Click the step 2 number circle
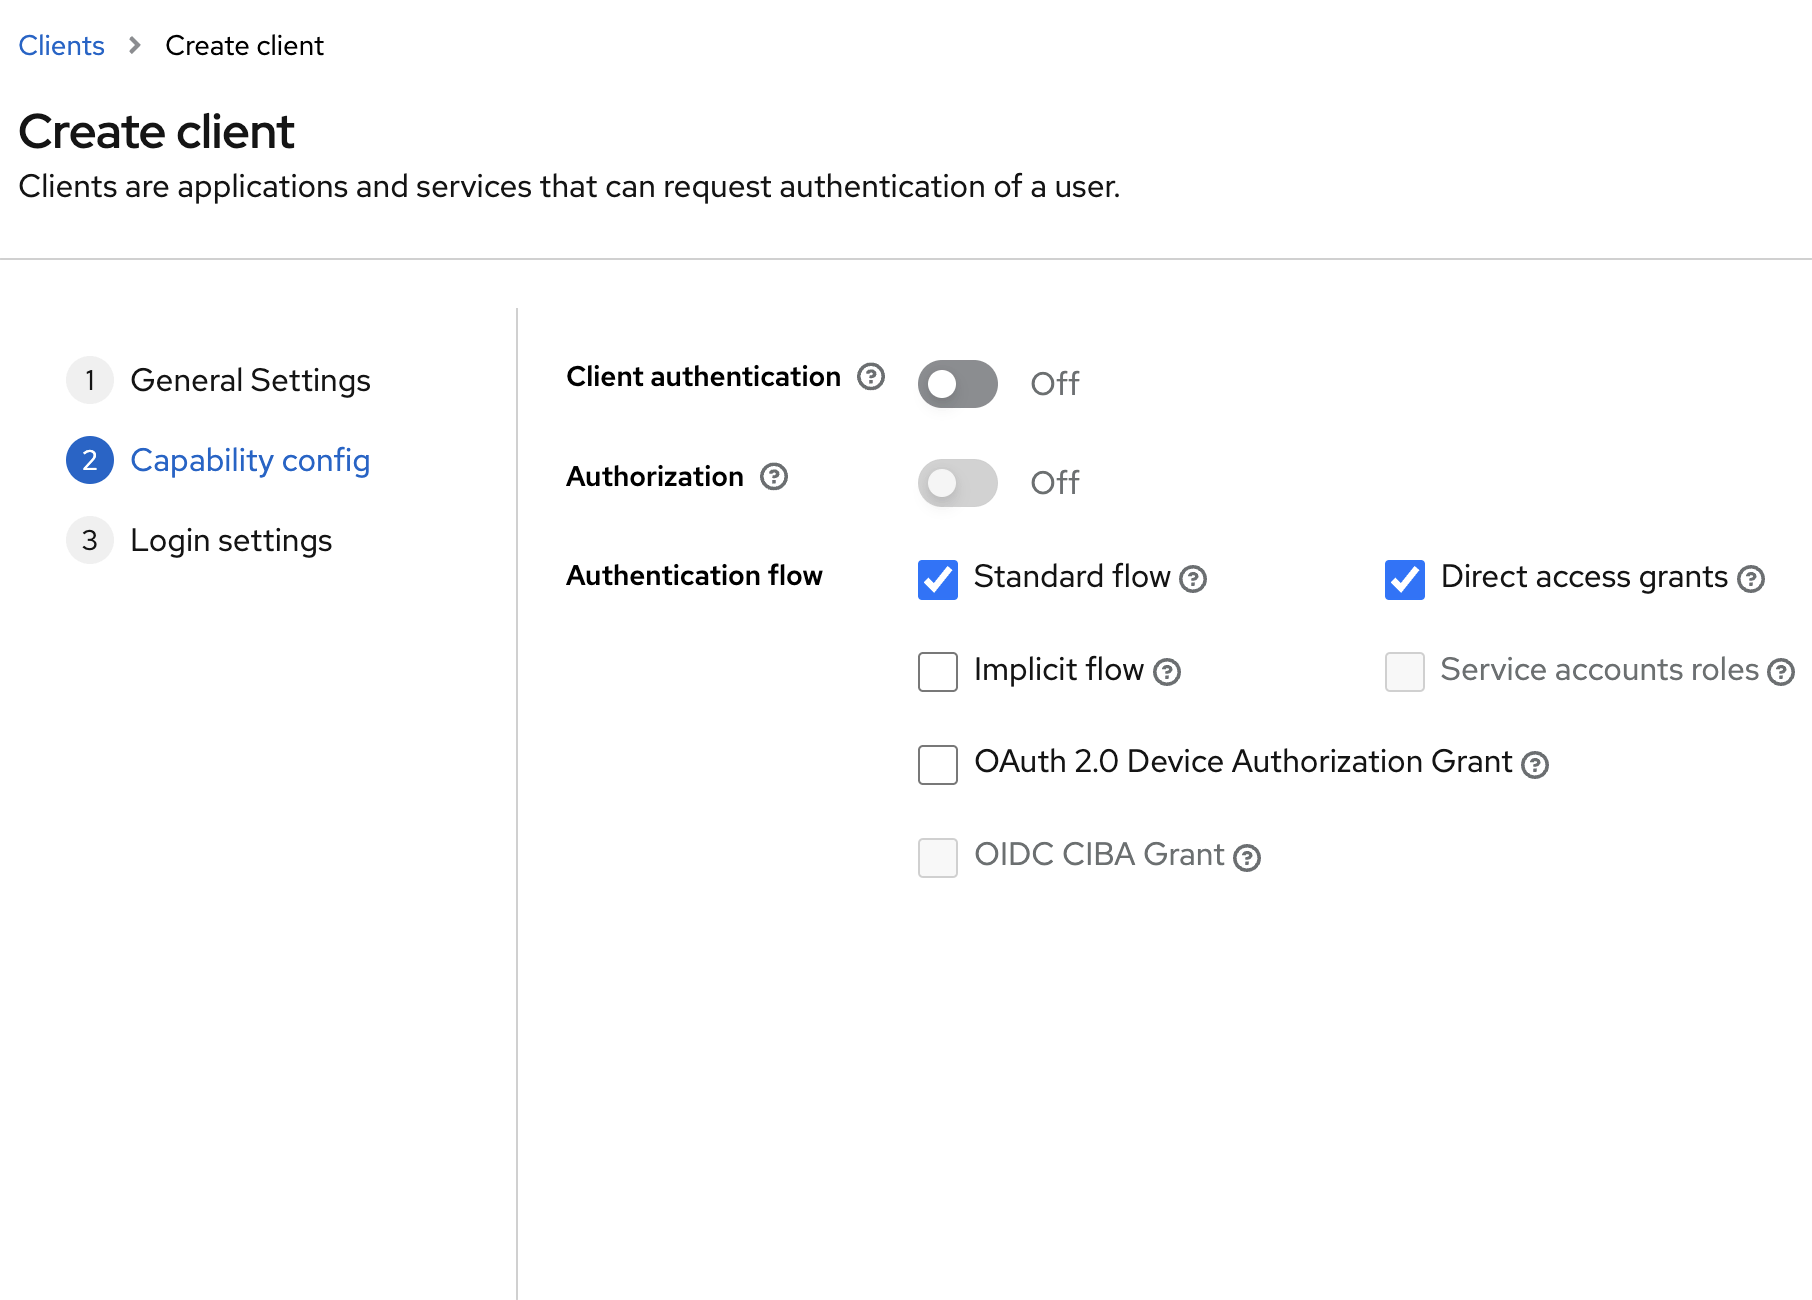The width and height of the screenshot is (1812, 1300). point(89,460)
